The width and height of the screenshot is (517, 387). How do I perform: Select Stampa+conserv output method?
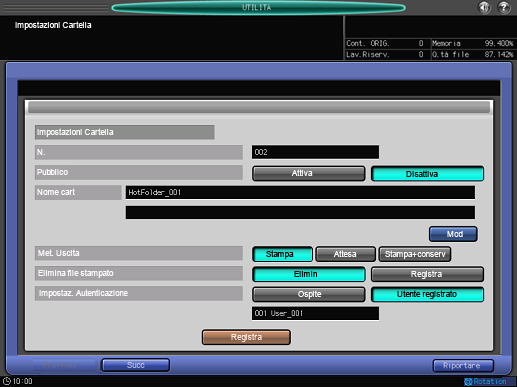(x=415, y=254)
